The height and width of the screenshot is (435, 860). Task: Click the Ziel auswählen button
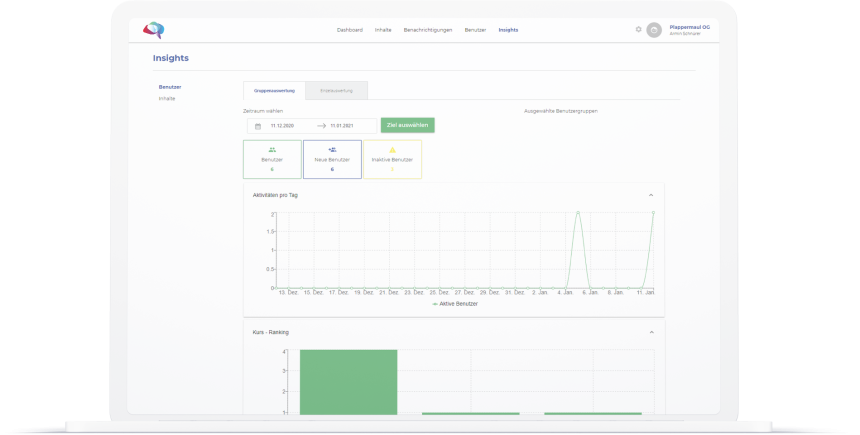click(408, 125)
